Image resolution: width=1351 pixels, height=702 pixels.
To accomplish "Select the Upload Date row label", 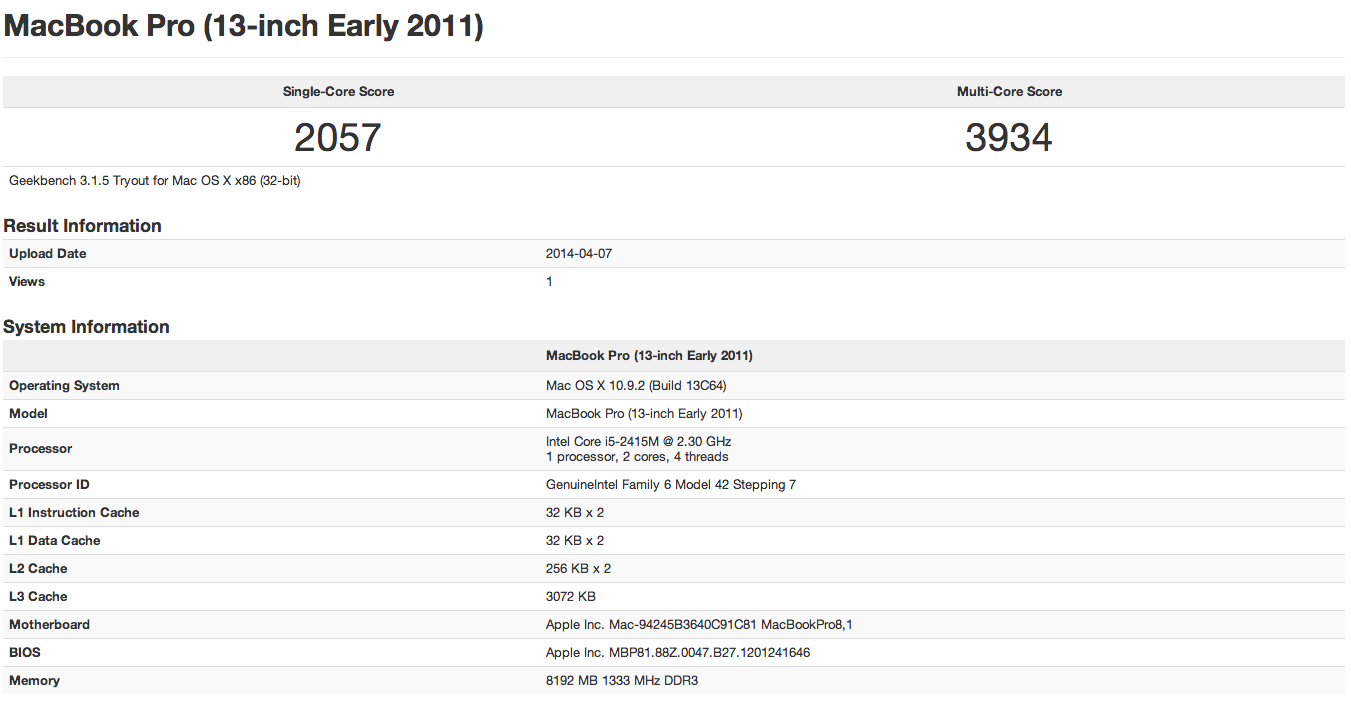I will pos(48,254).
